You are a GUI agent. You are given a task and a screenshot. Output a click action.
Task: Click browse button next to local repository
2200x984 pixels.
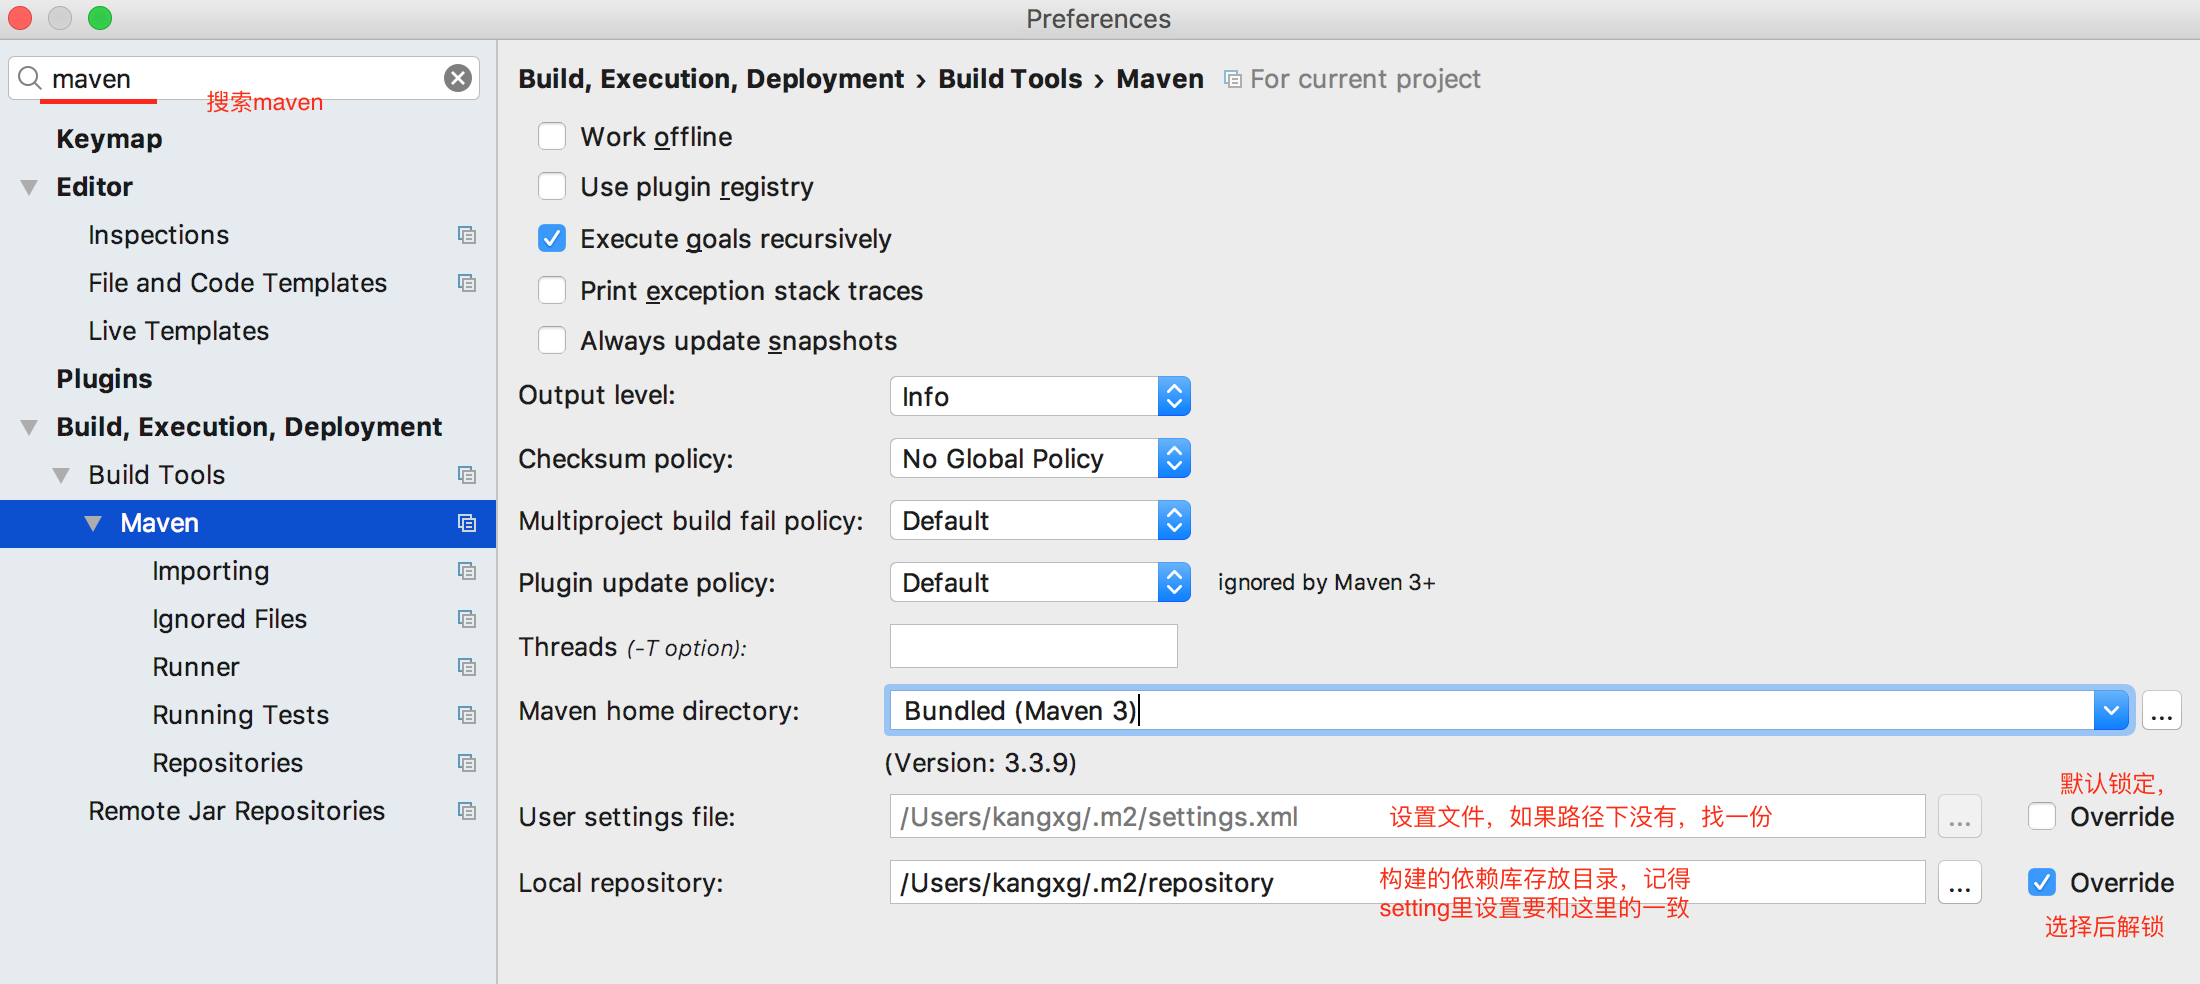(x=1959, y=882)
